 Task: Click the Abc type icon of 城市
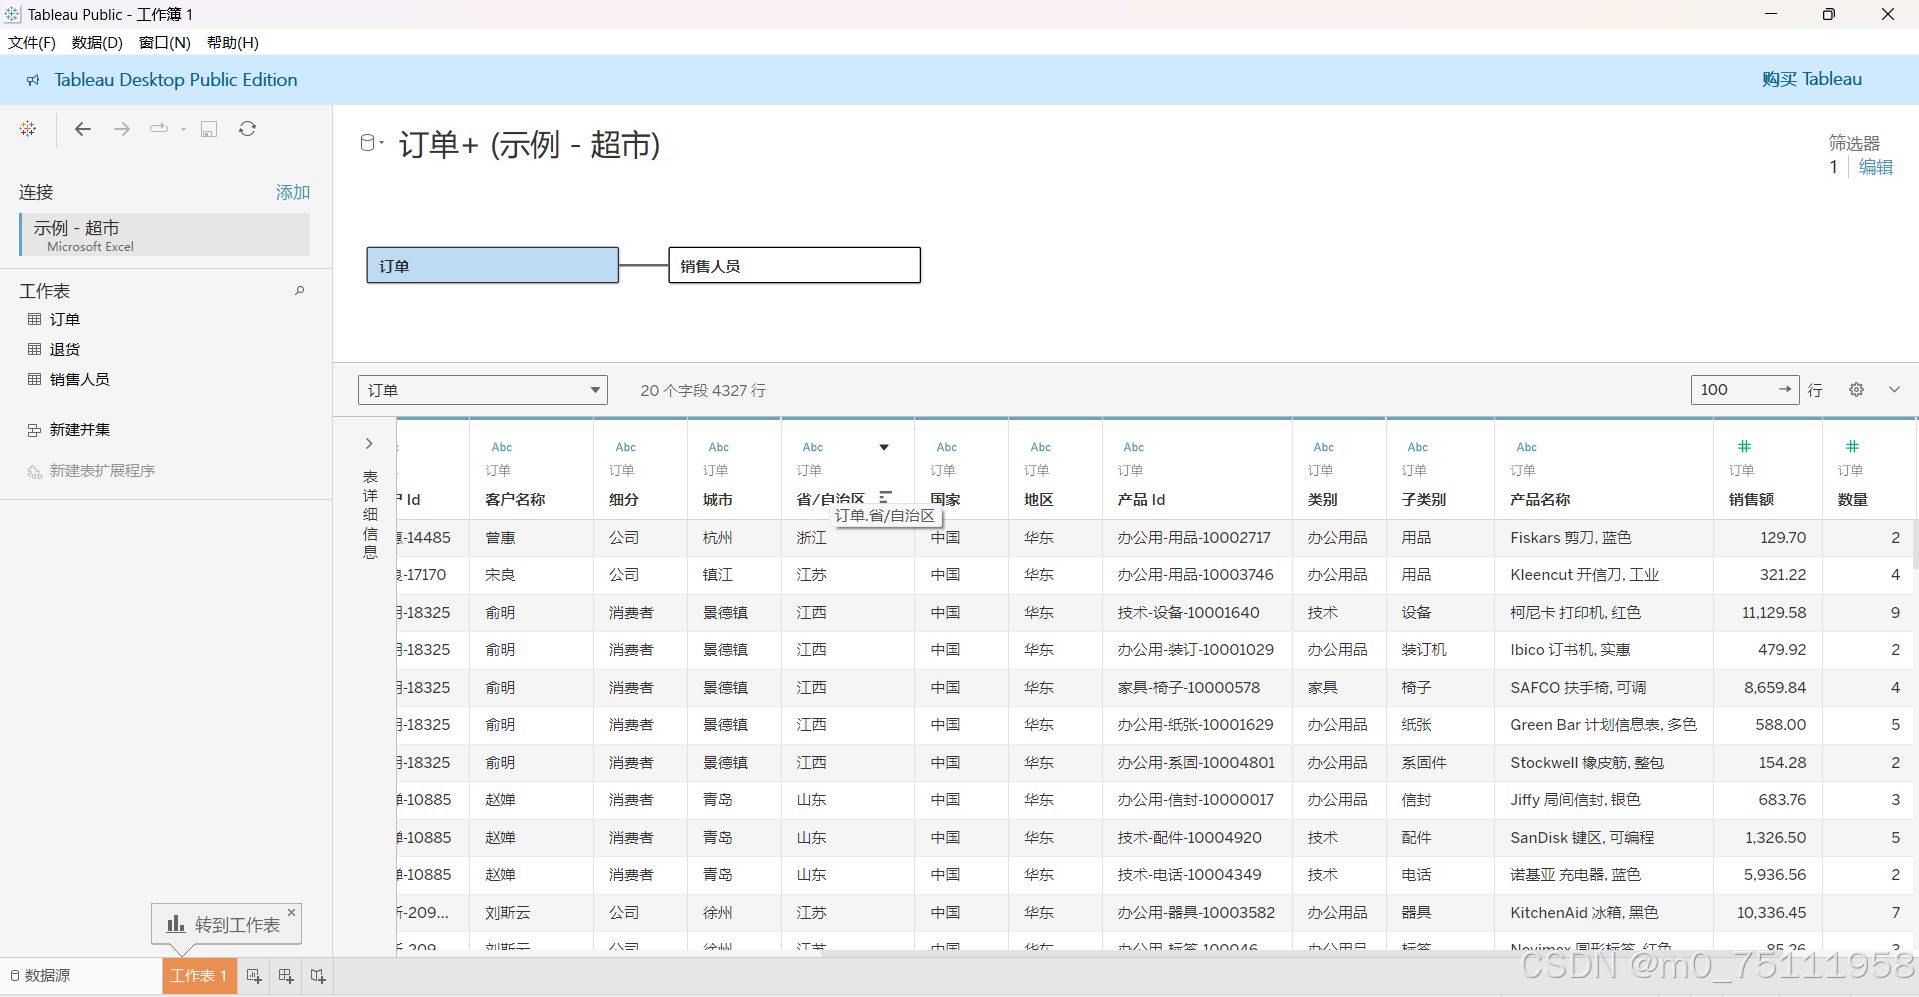click(x=718, y=447)
